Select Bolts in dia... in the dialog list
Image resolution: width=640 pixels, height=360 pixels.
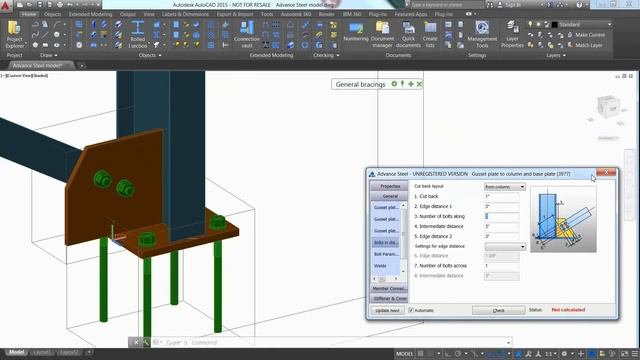coord(386,242)
